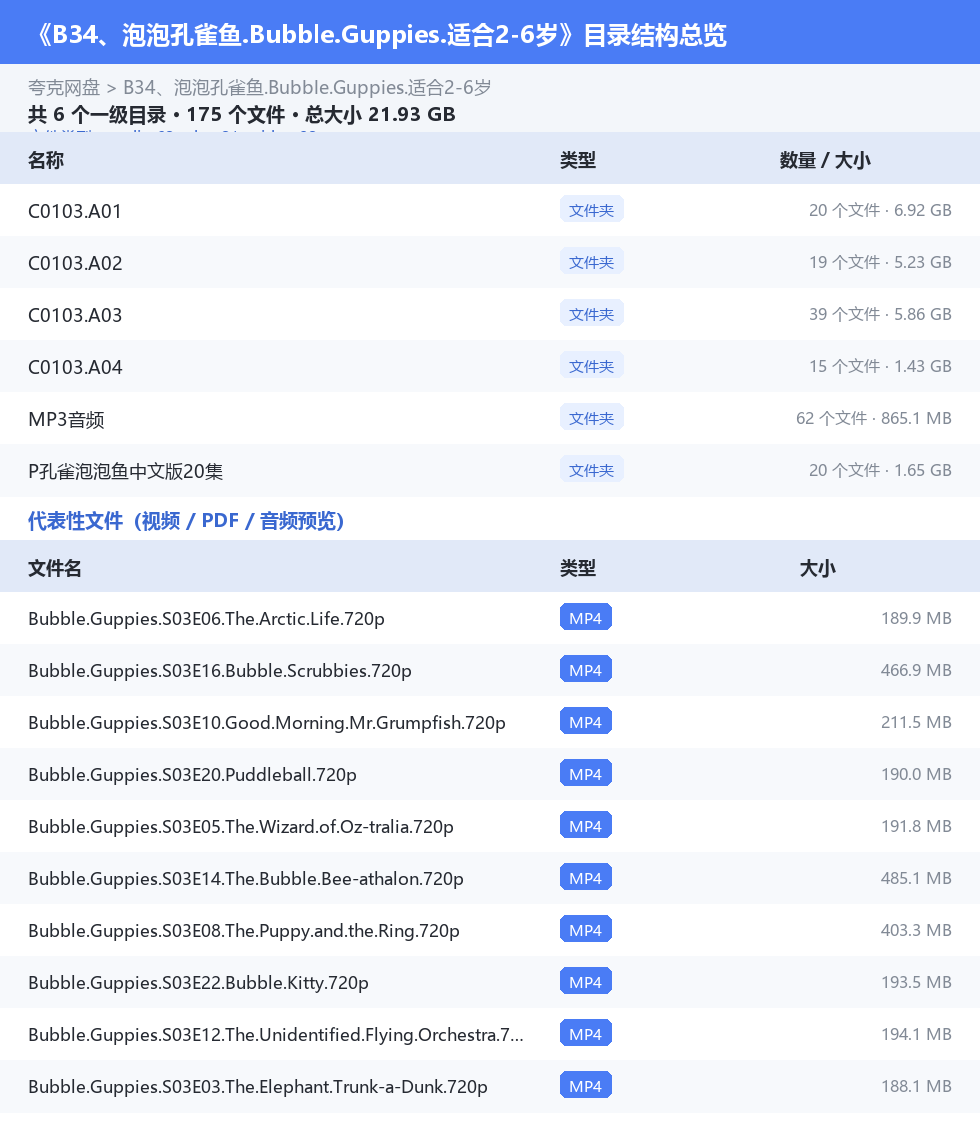Select the 194.1 MB size value

click(916, 1034)
